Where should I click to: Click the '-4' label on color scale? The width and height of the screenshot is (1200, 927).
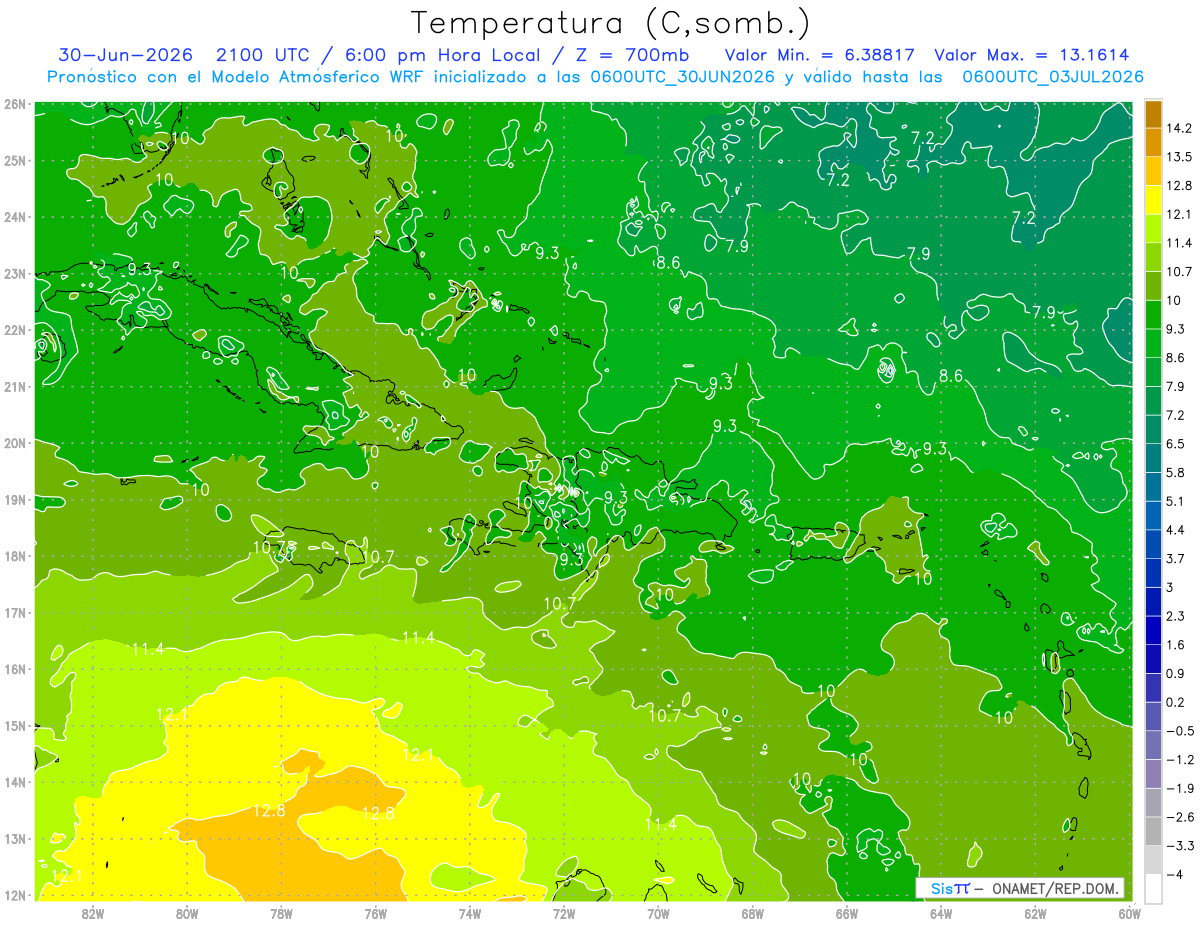[x=1174, y=874]
